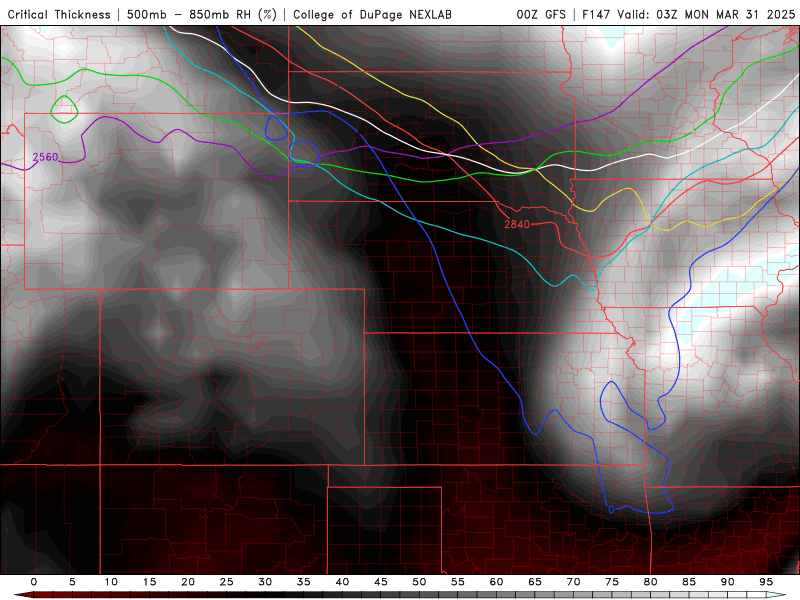
Task: Click the 00Z GFS model label
Action: click(x=541, y=14)
